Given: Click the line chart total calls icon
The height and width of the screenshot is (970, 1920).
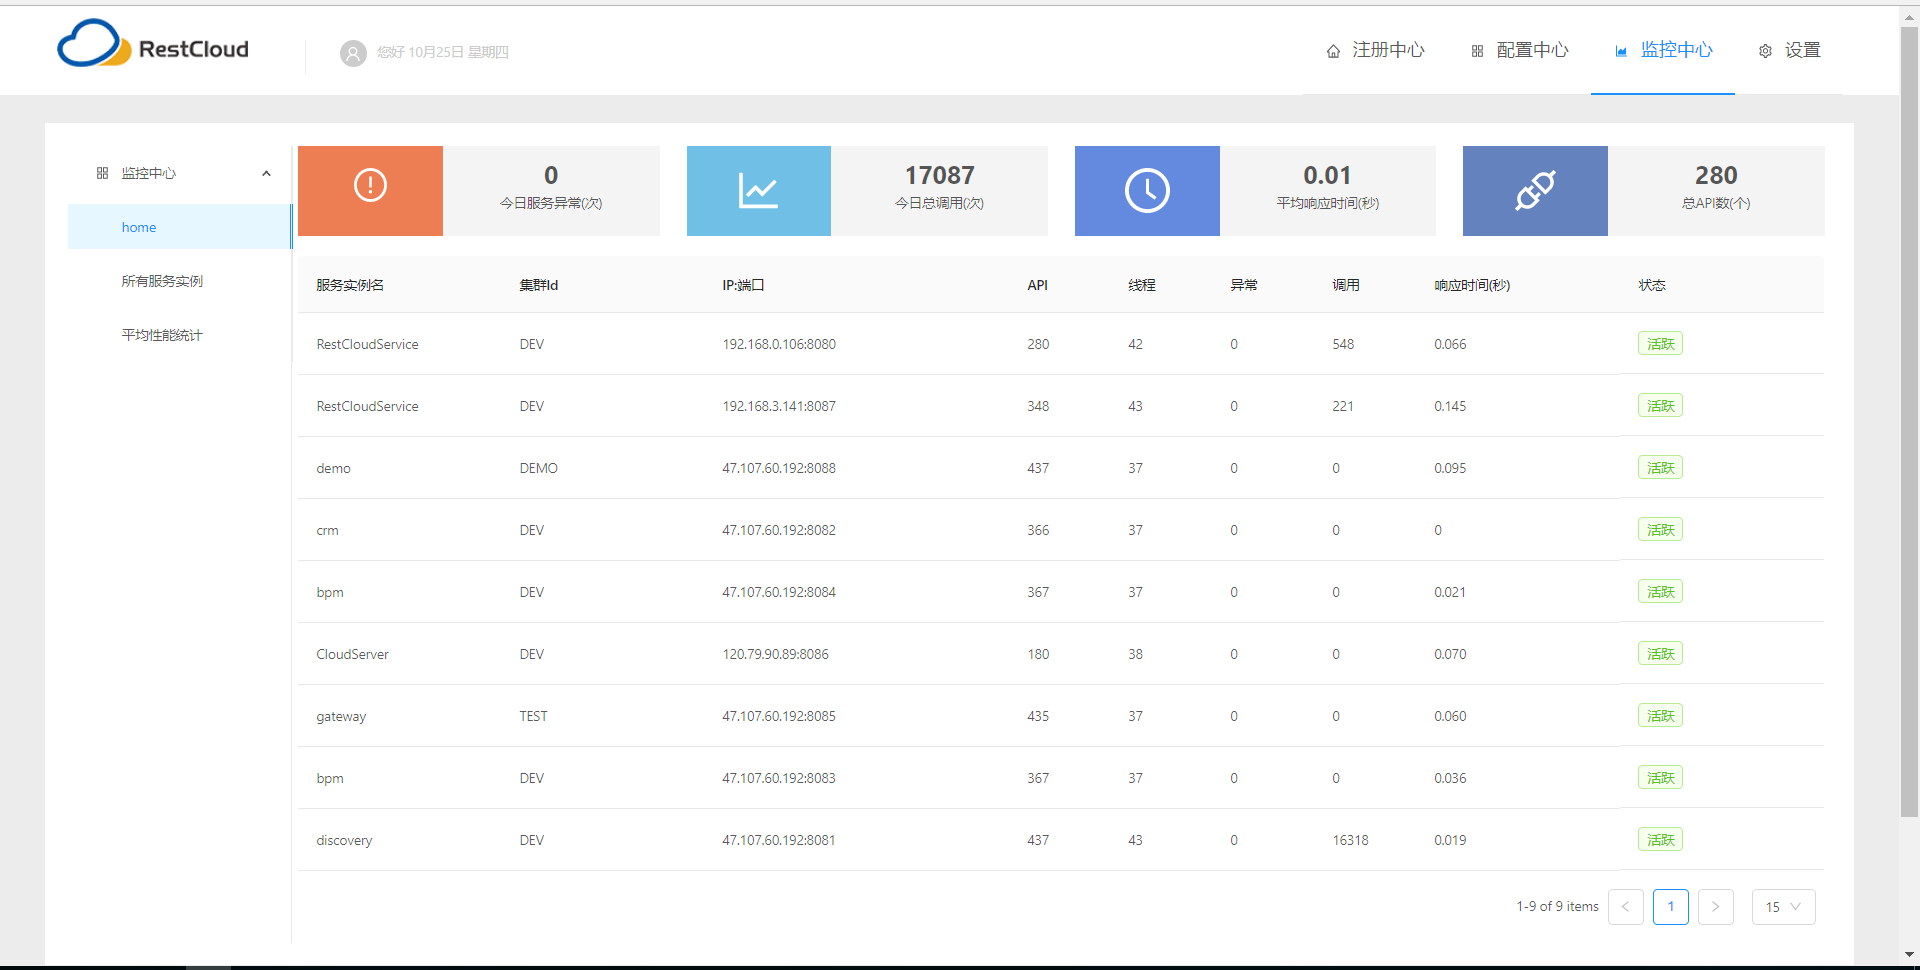Looking at the screenshot, I should point(758,191).
